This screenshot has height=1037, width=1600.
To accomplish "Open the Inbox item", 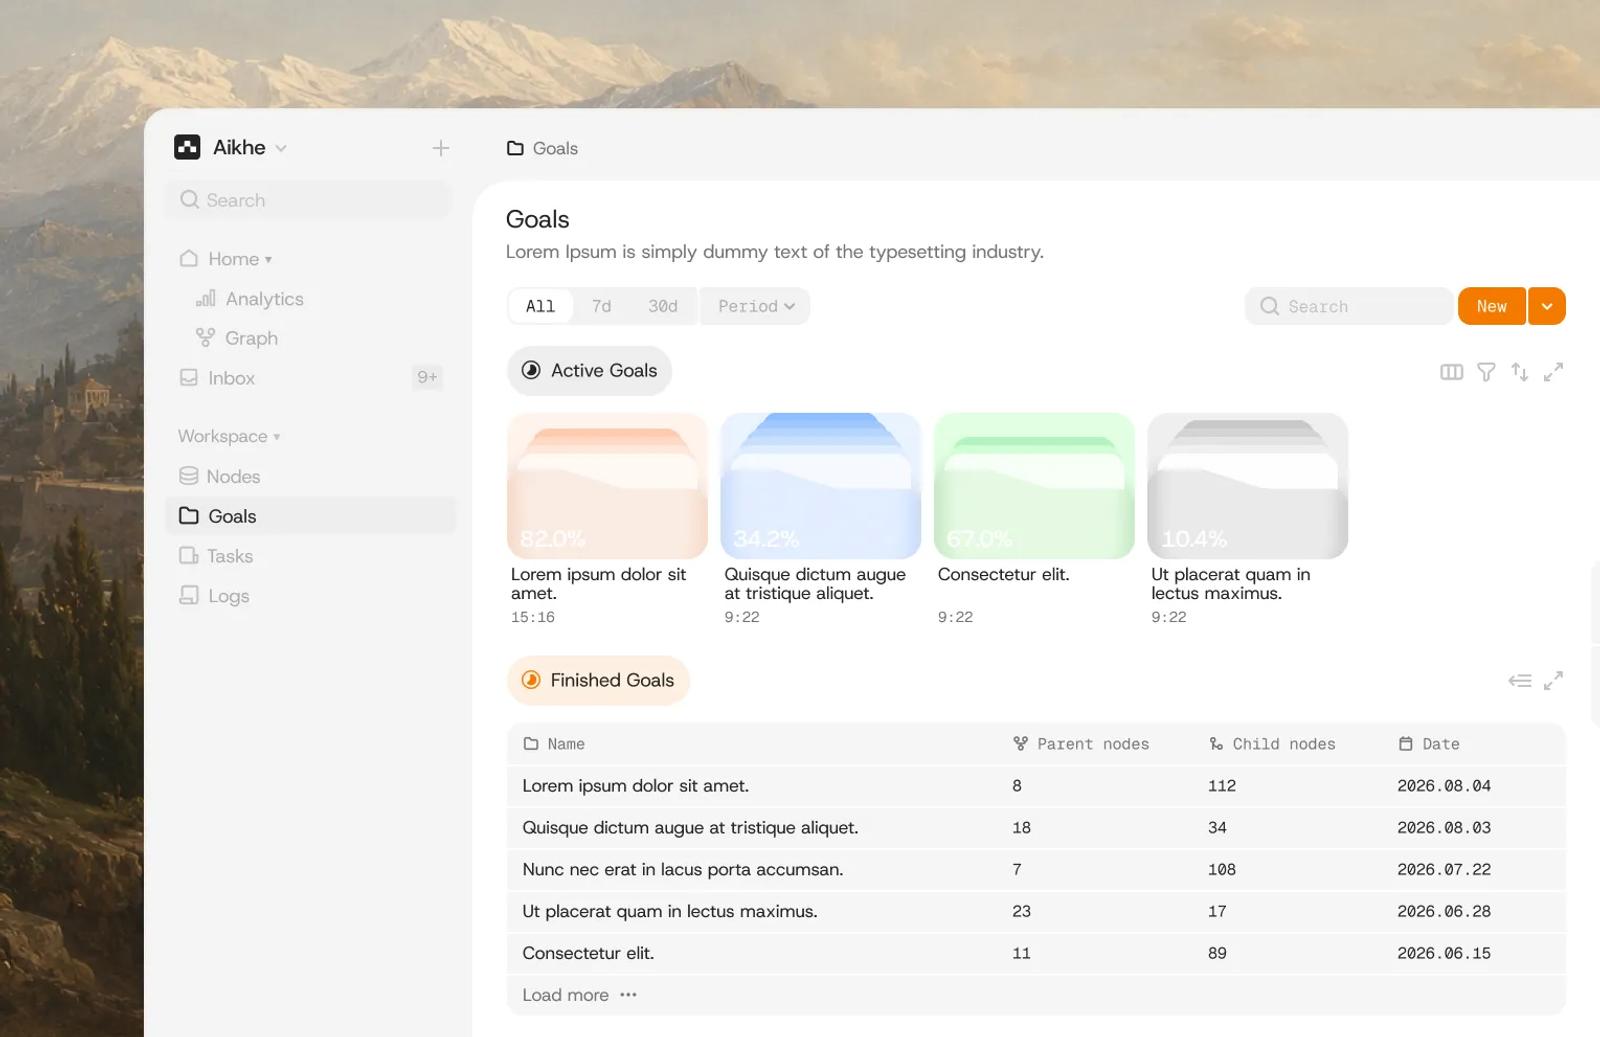I will coord(309,378).
